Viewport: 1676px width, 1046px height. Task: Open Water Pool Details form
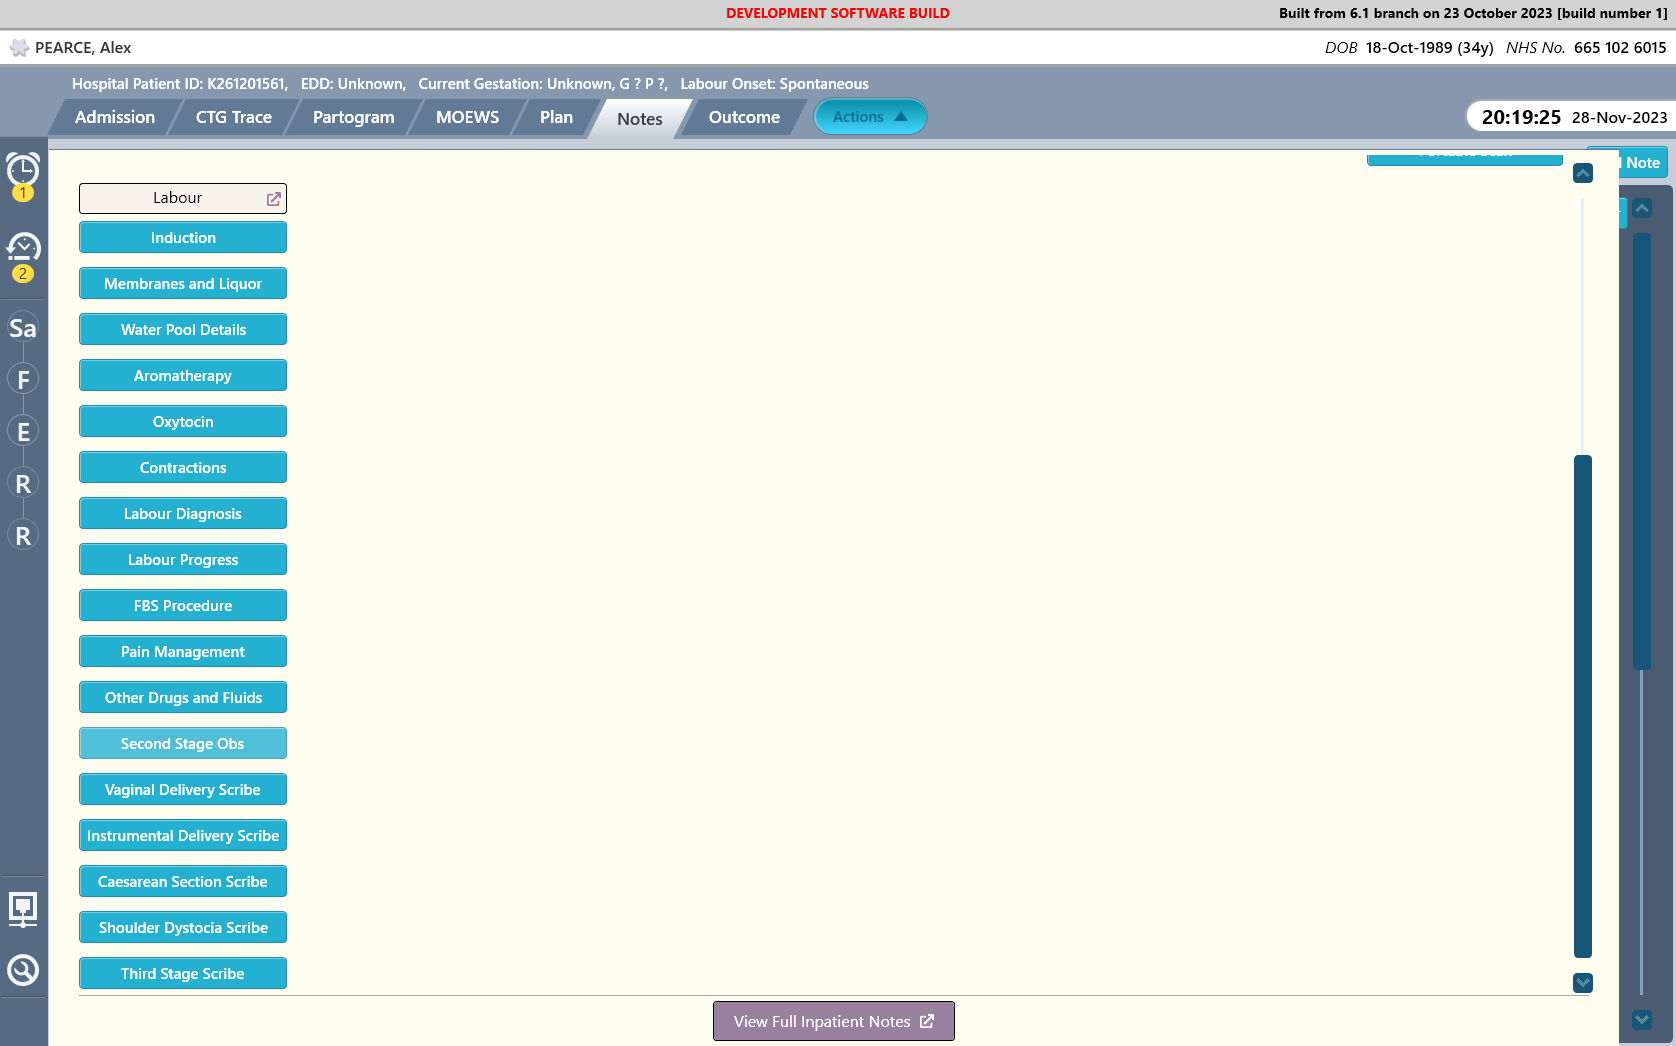pyautogui.click(x=183, y=330)
